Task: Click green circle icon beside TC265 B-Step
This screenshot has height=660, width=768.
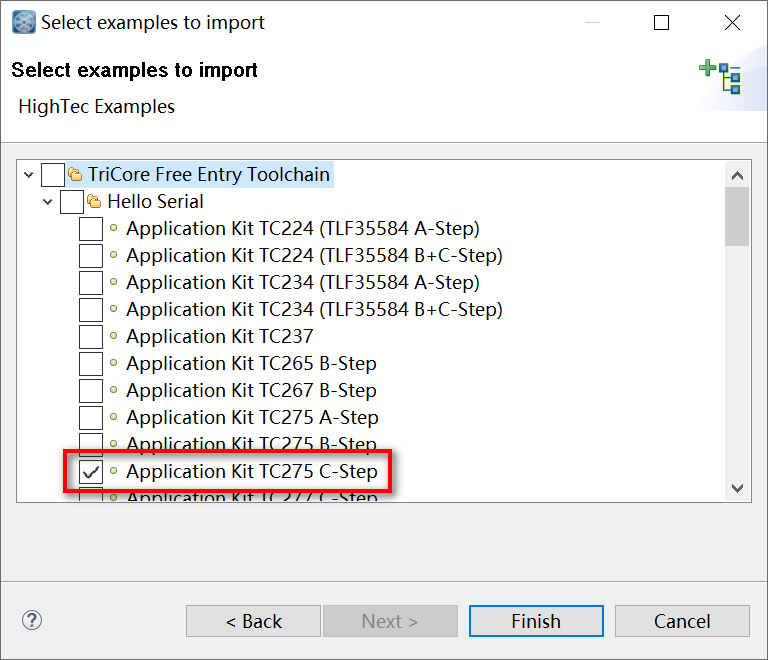Action: [114, 363]
